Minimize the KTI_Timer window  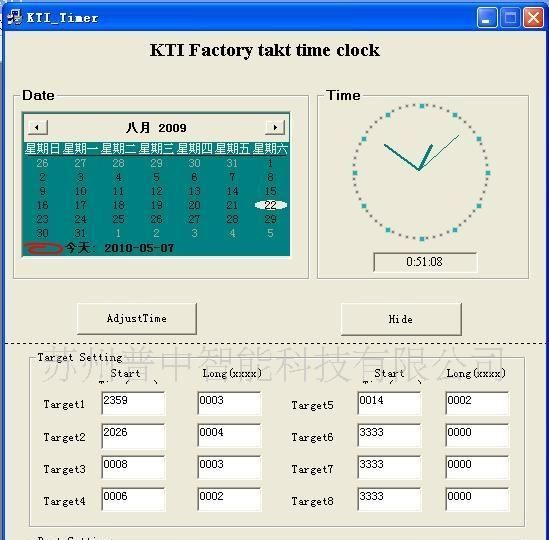(487, 17)
